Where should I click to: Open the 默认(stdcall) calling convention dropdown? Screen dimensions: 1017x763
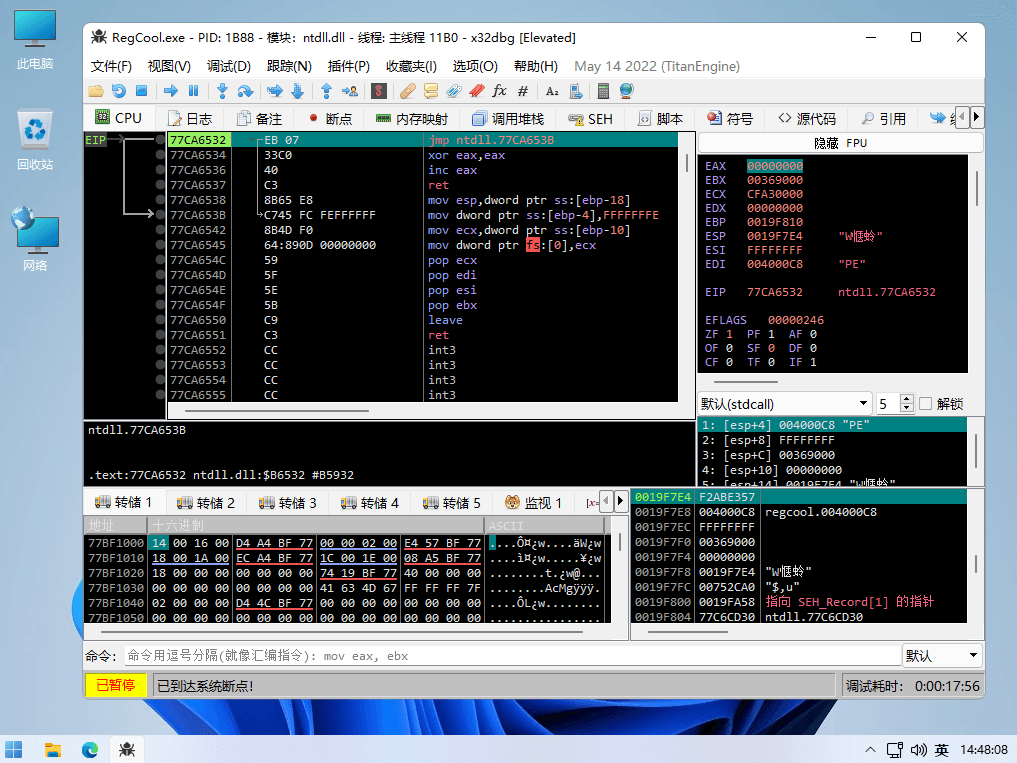tap(785, 404)
